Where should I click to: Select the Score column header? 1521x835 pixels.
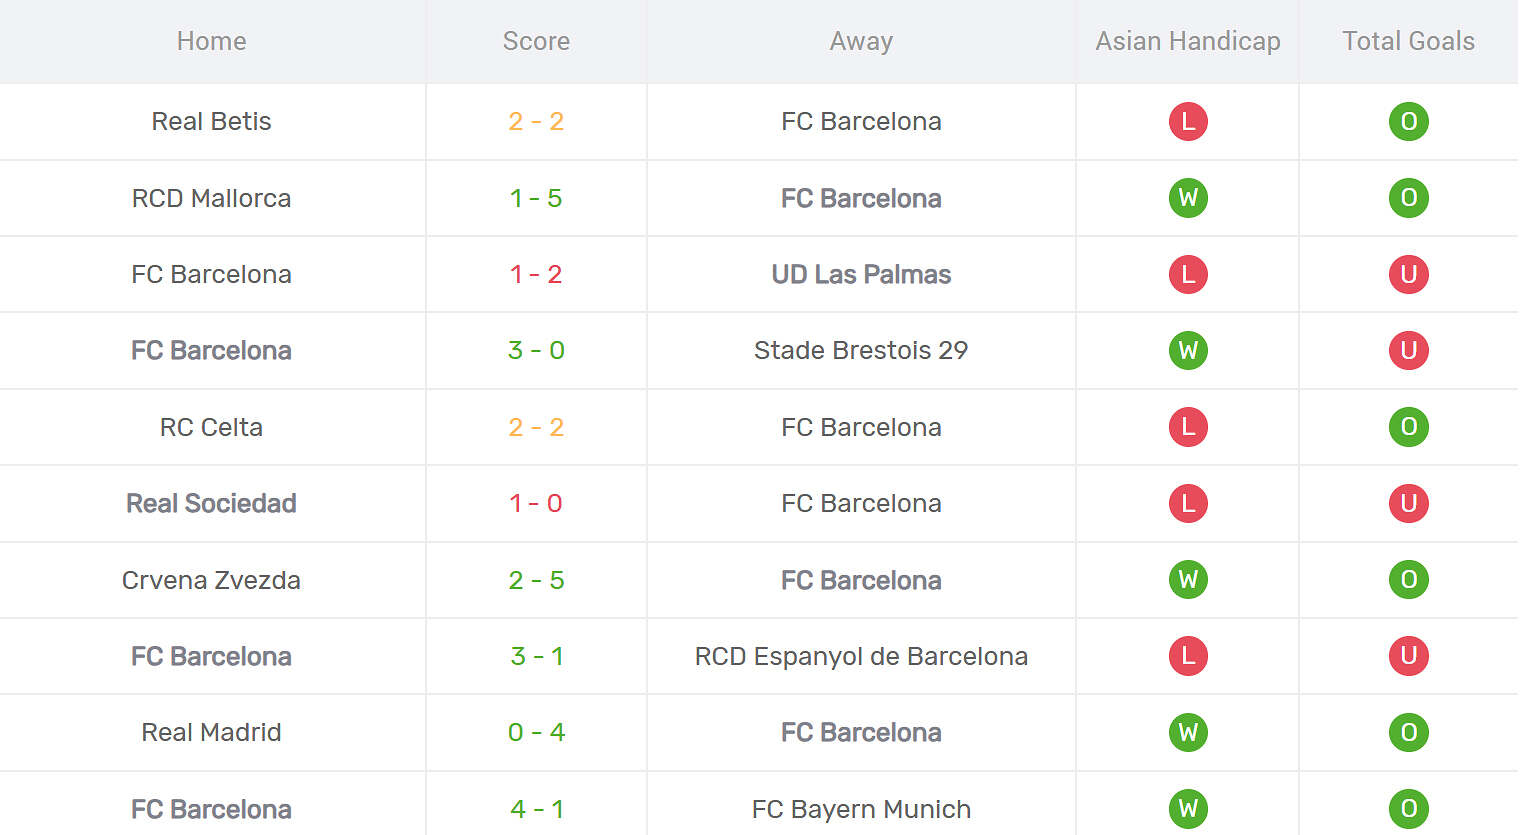click(536, 41)
